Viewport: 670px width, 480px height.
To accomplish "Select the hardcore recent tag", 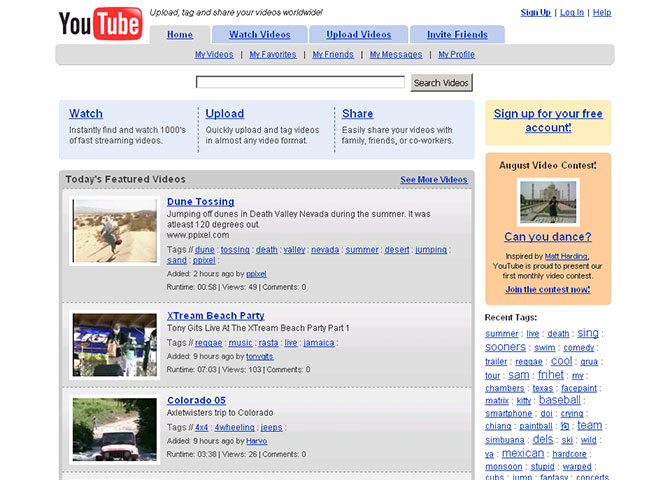I will [x=570, y=454].
